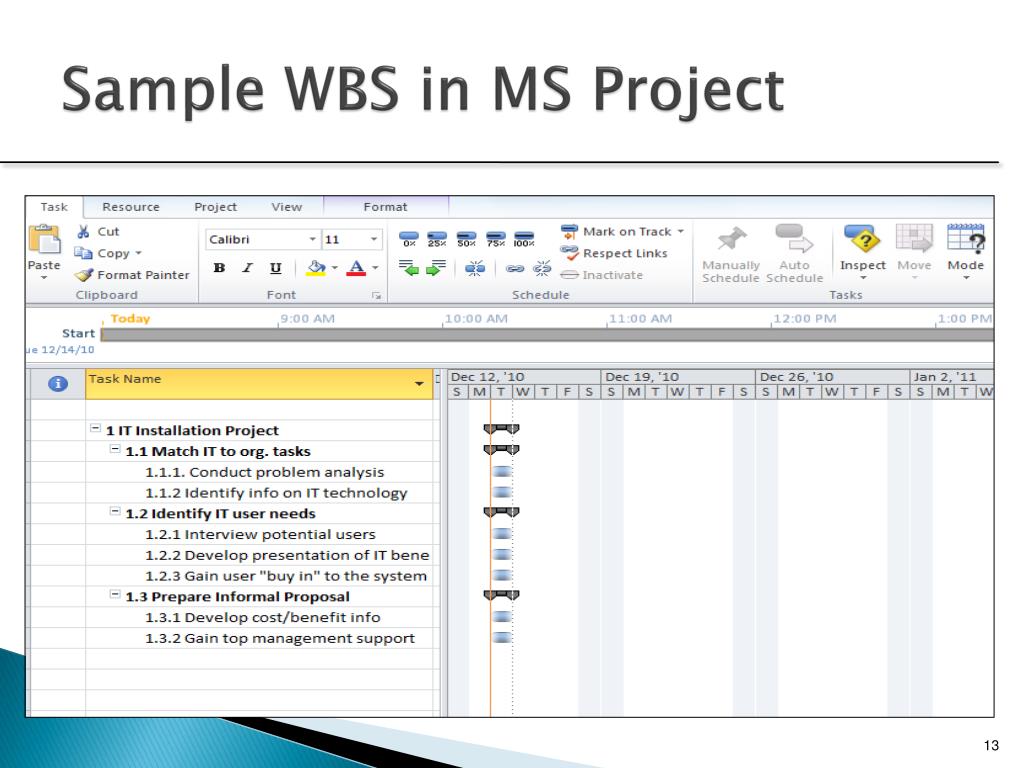Click Dec 19, '10 week header

click(678, 377)
